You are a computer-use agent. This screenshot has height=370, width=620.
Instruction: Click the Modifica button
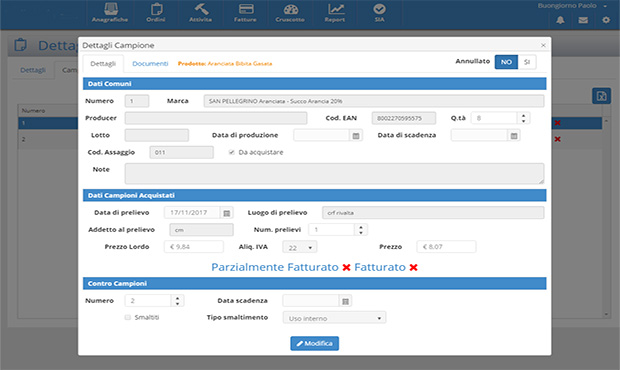(314, 344)
